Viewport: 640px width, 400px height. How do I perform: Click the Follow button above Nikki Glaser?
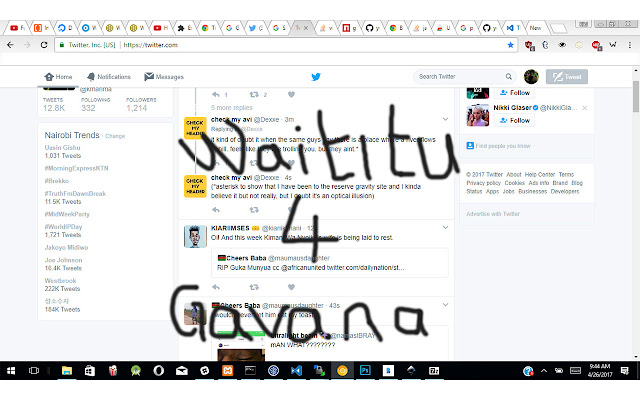515,93
